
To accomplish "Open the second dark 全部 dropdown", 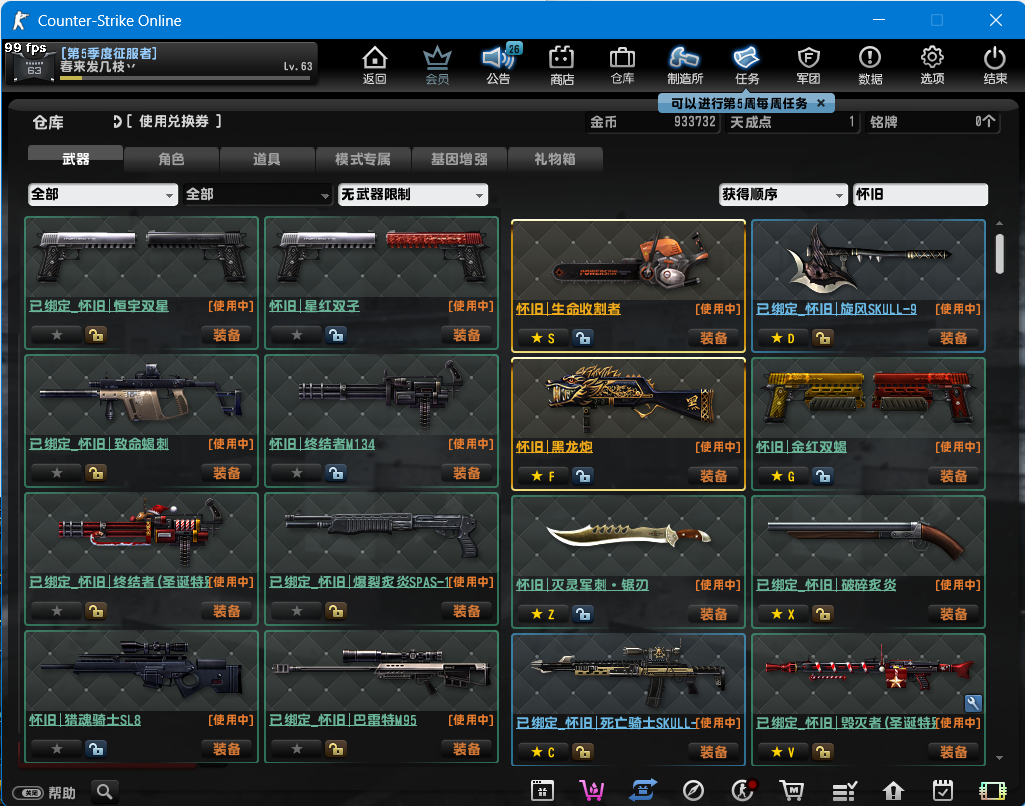I will pos(258,194).
